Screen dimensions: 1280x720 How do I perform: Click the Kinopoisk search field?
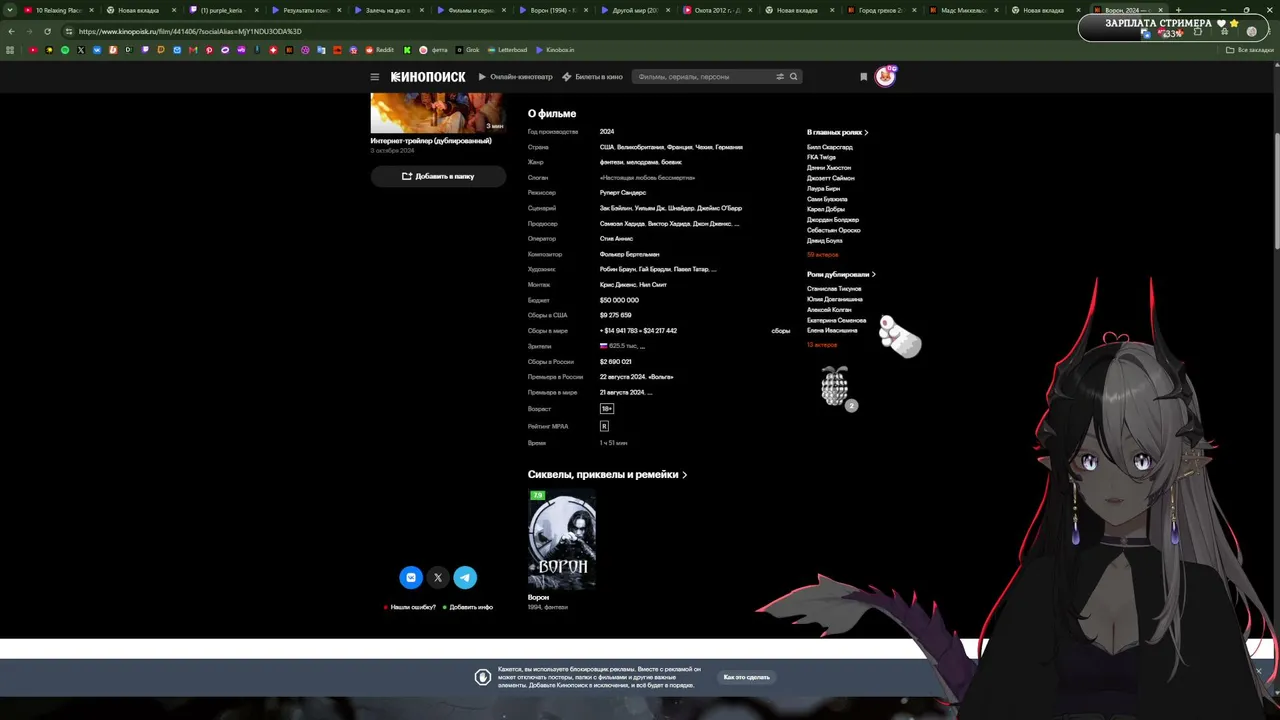tap(705, 77)
